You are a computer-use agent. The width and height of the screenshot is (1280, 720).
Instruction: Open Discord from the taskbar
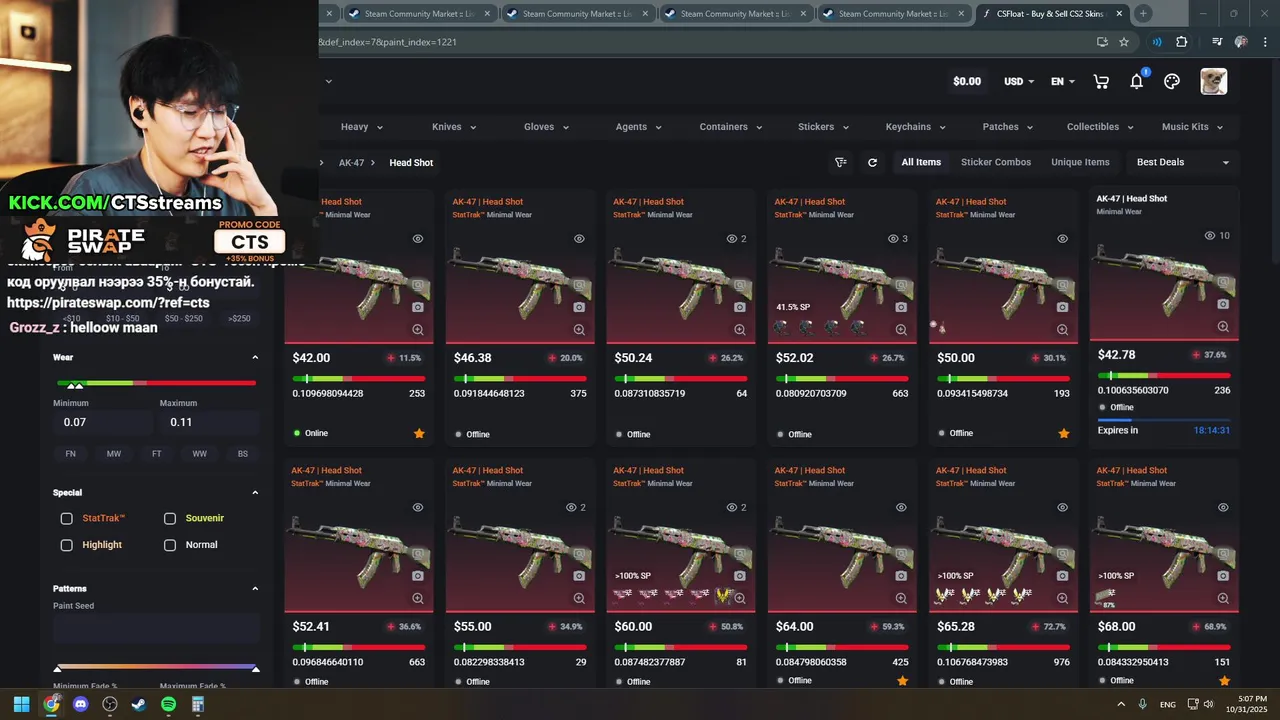click(80, 704)
